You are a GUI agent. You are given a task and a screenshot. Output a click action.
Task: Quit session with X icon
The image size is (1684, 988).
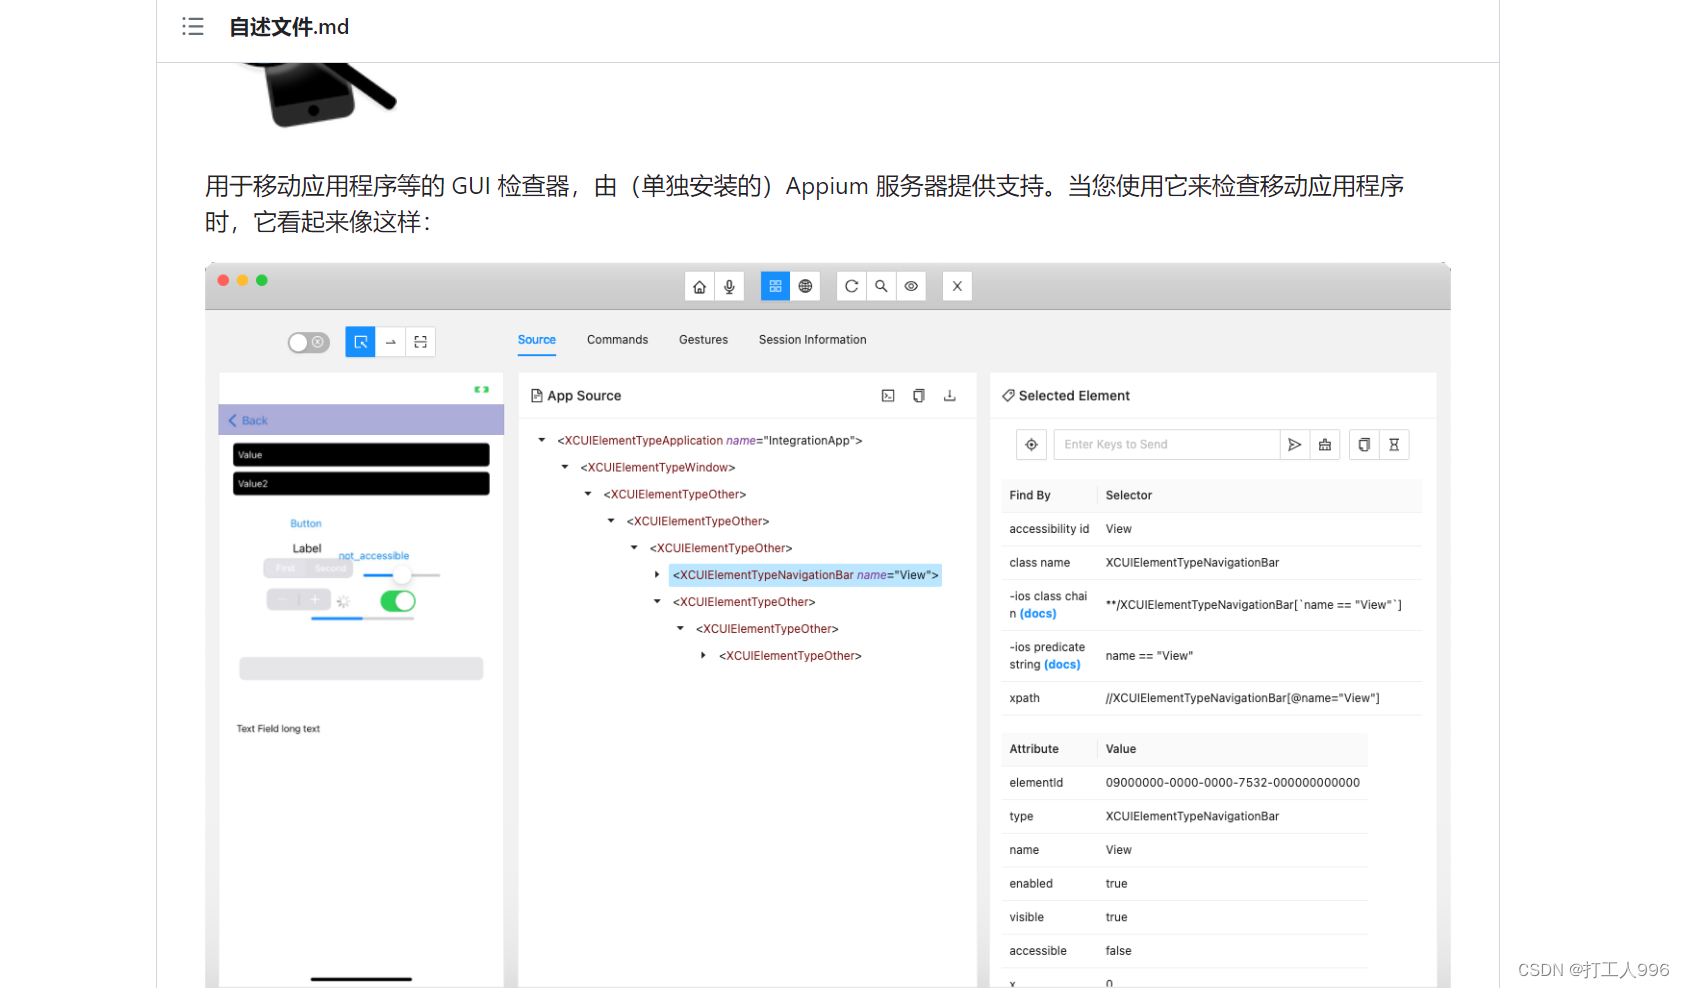[x=957, y=286]
